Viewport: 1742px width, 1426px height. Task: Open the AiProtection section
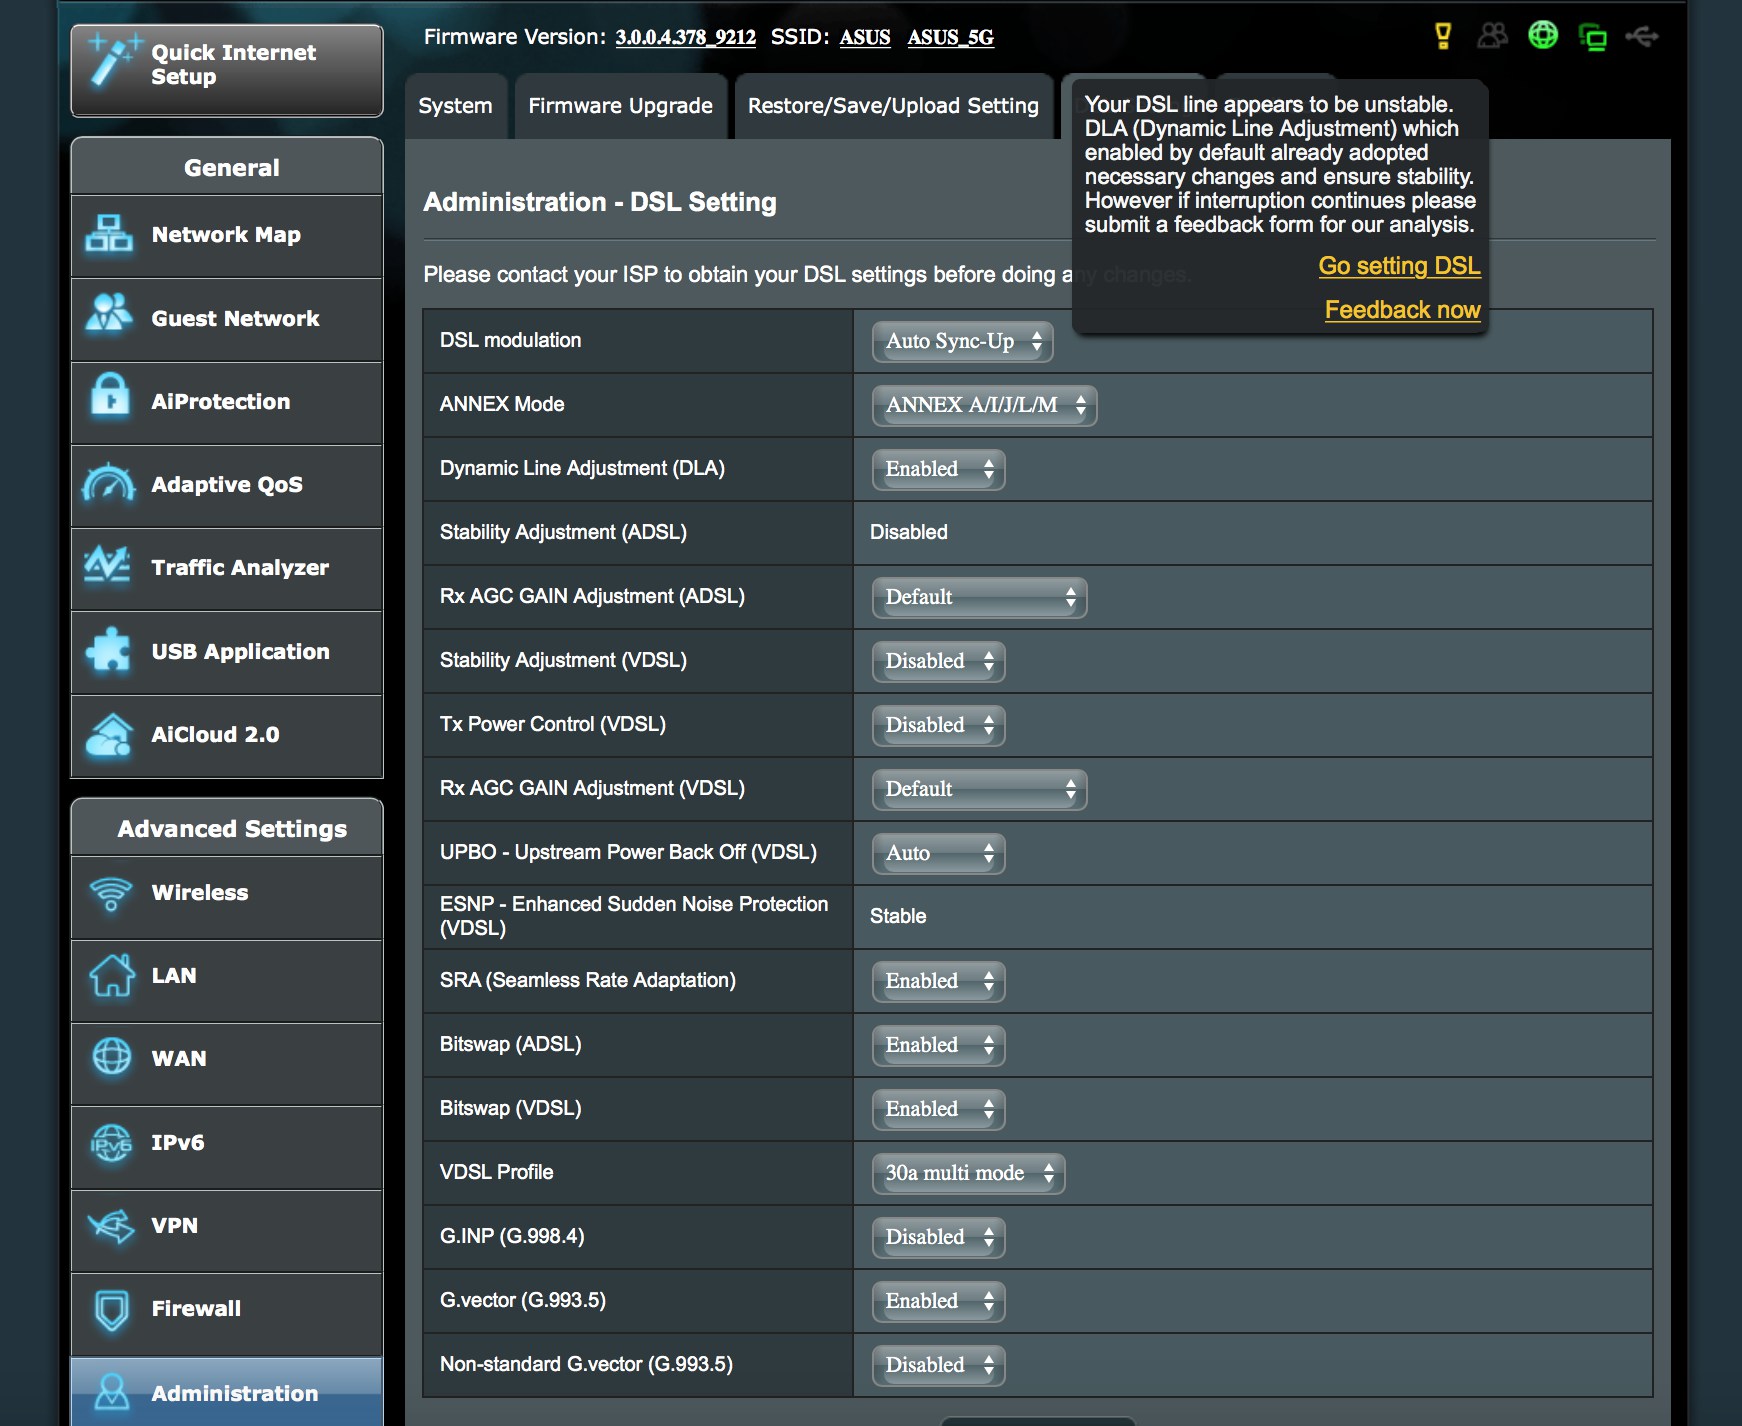(x=227, y=402)
